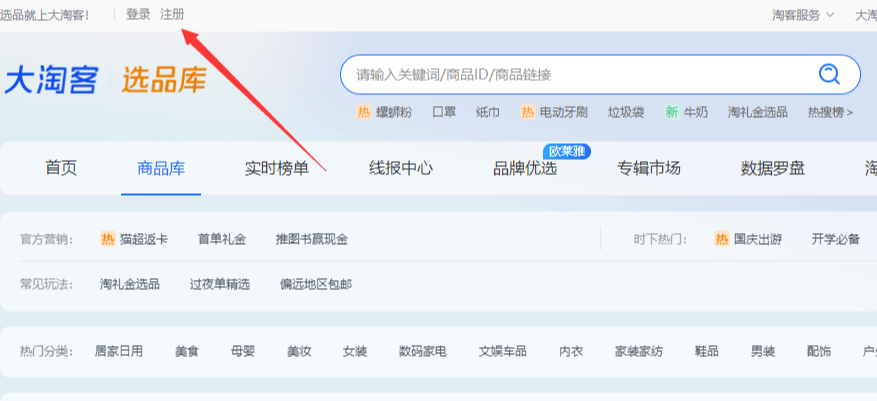Go to the 数据罗盘 tab
877x401 pixels.
[773, 168]
